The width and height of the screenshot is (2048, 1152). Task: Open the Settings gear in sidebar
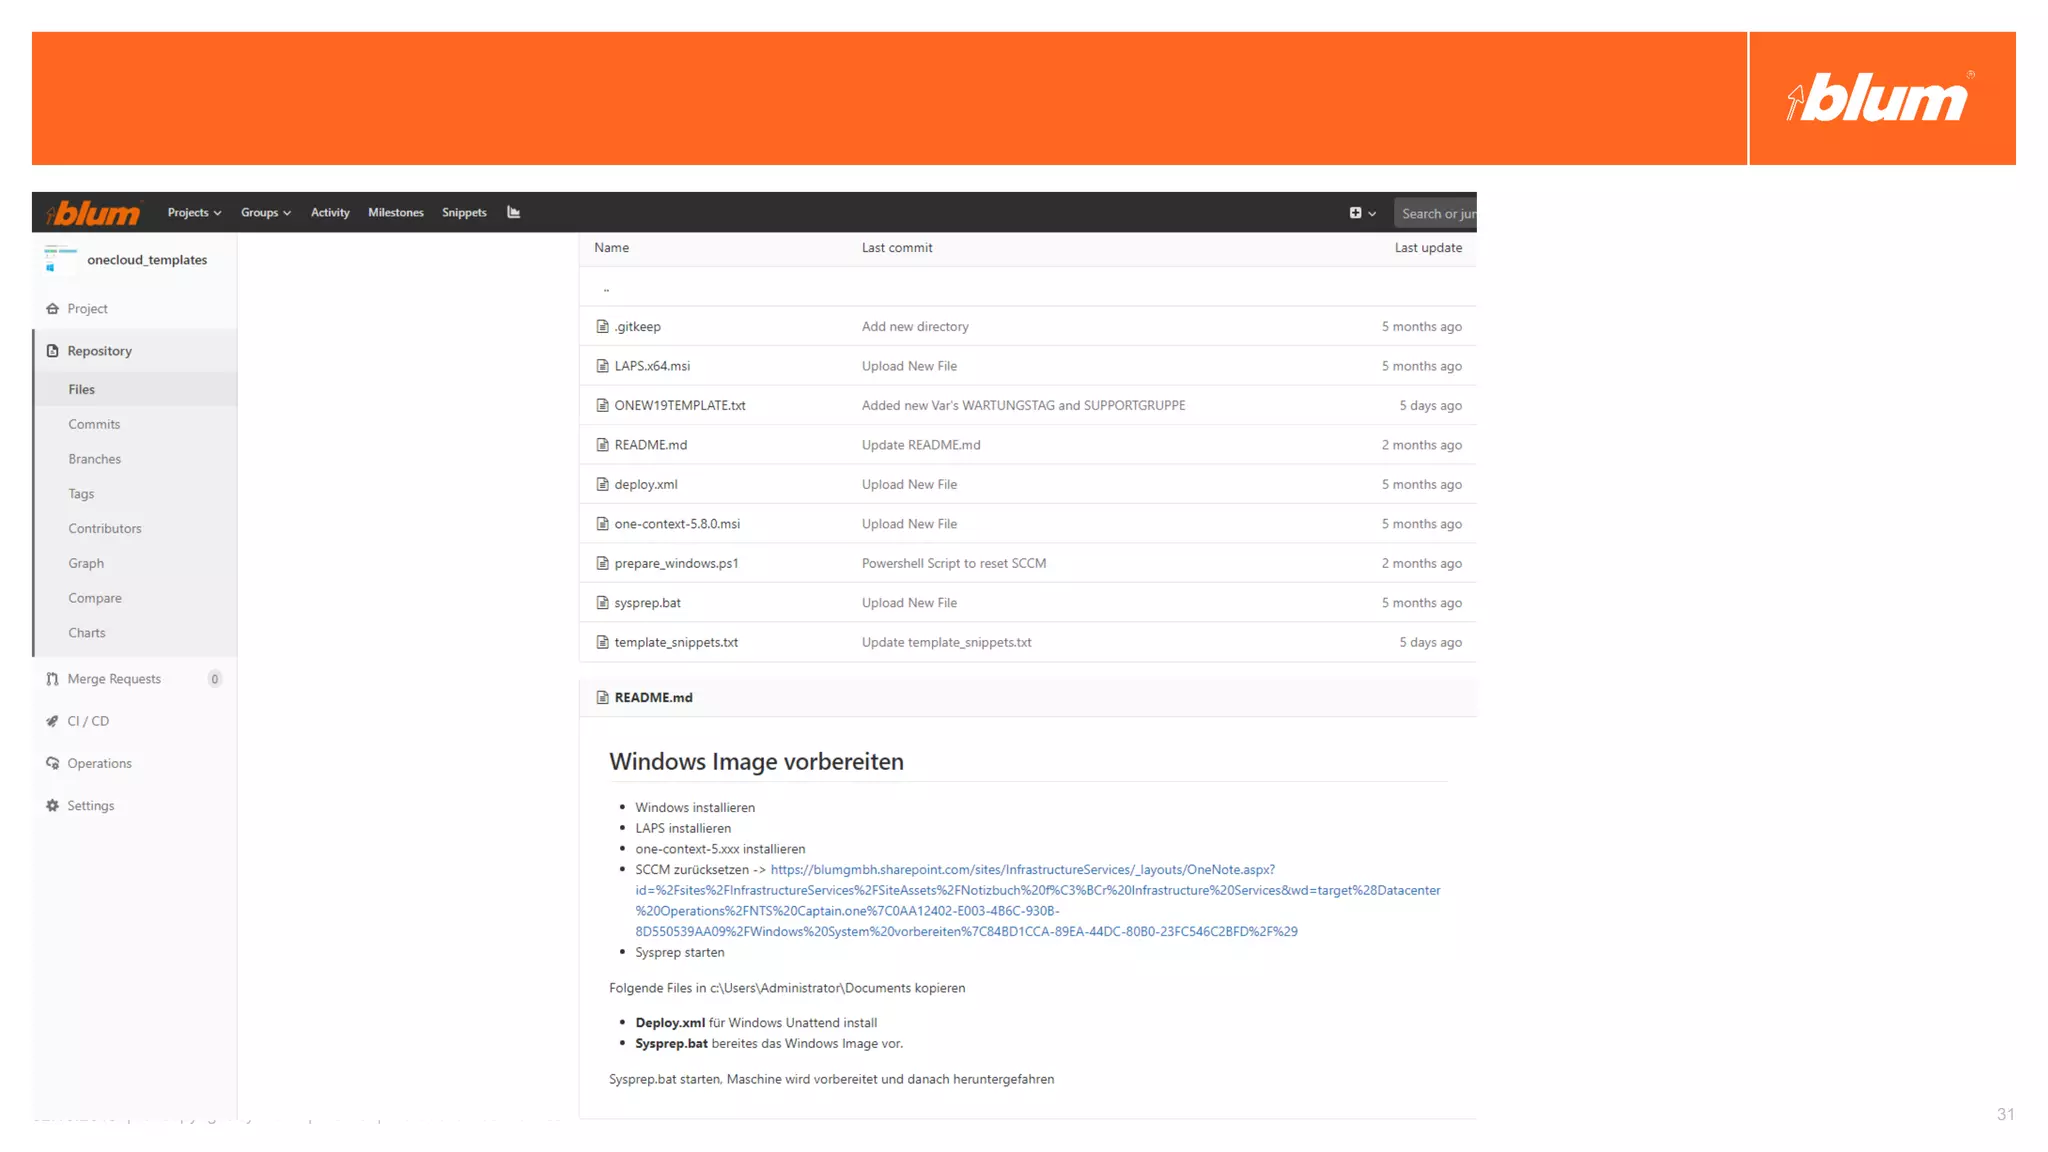click(53, 806)
